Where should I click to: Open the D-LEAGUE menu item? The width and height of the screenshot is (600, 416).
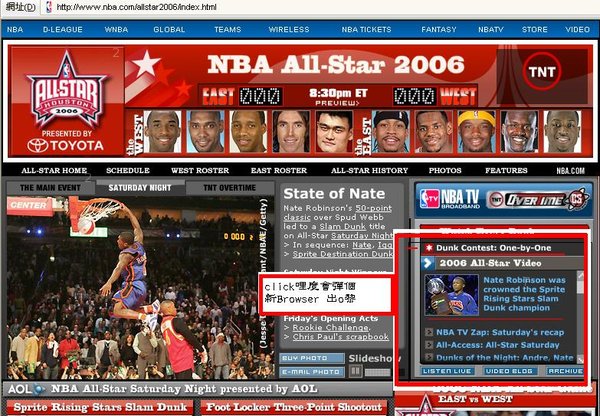point(62,29)
